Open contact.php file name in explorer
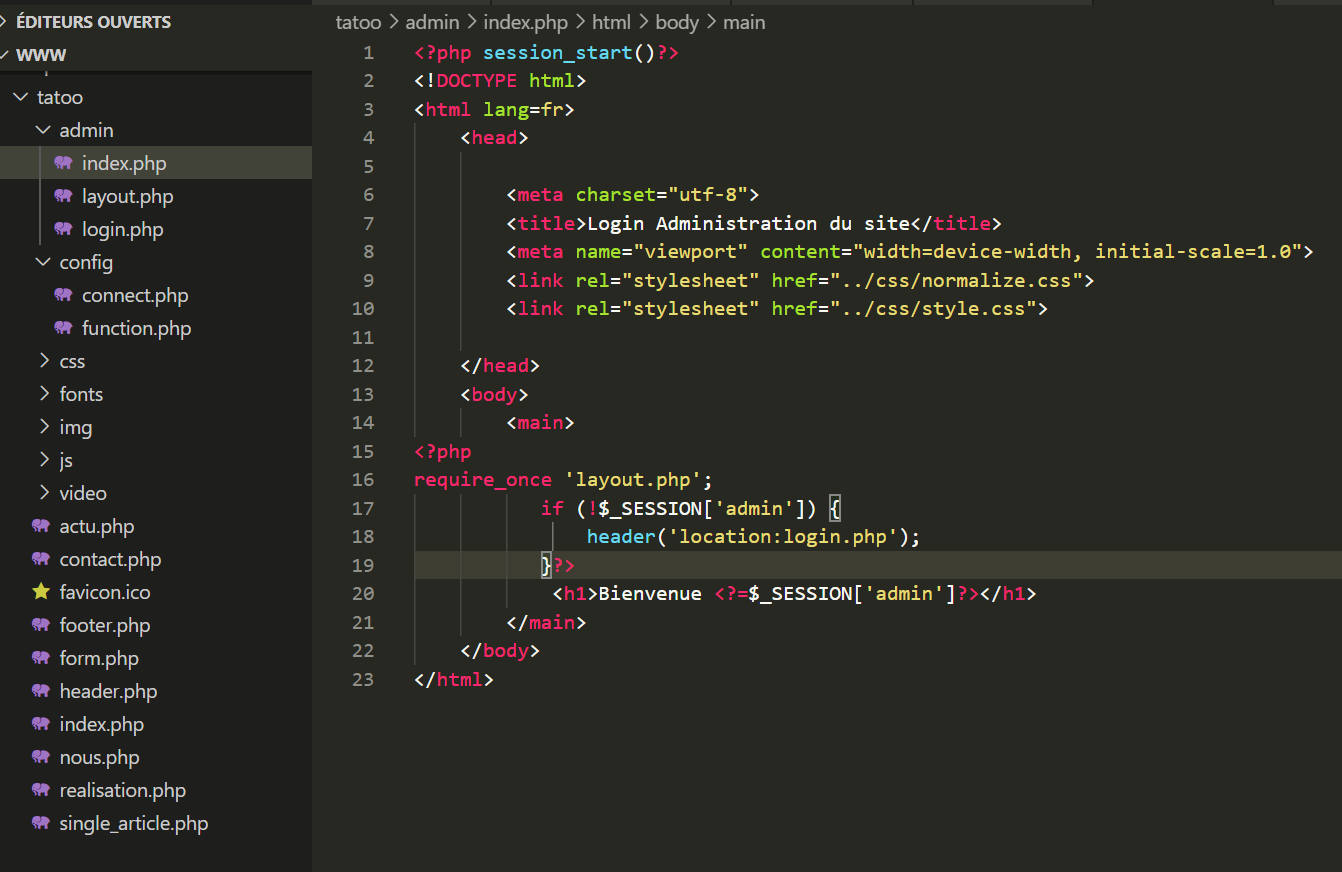The width and height of the screenshot is (1342, 872). [110, 559]
